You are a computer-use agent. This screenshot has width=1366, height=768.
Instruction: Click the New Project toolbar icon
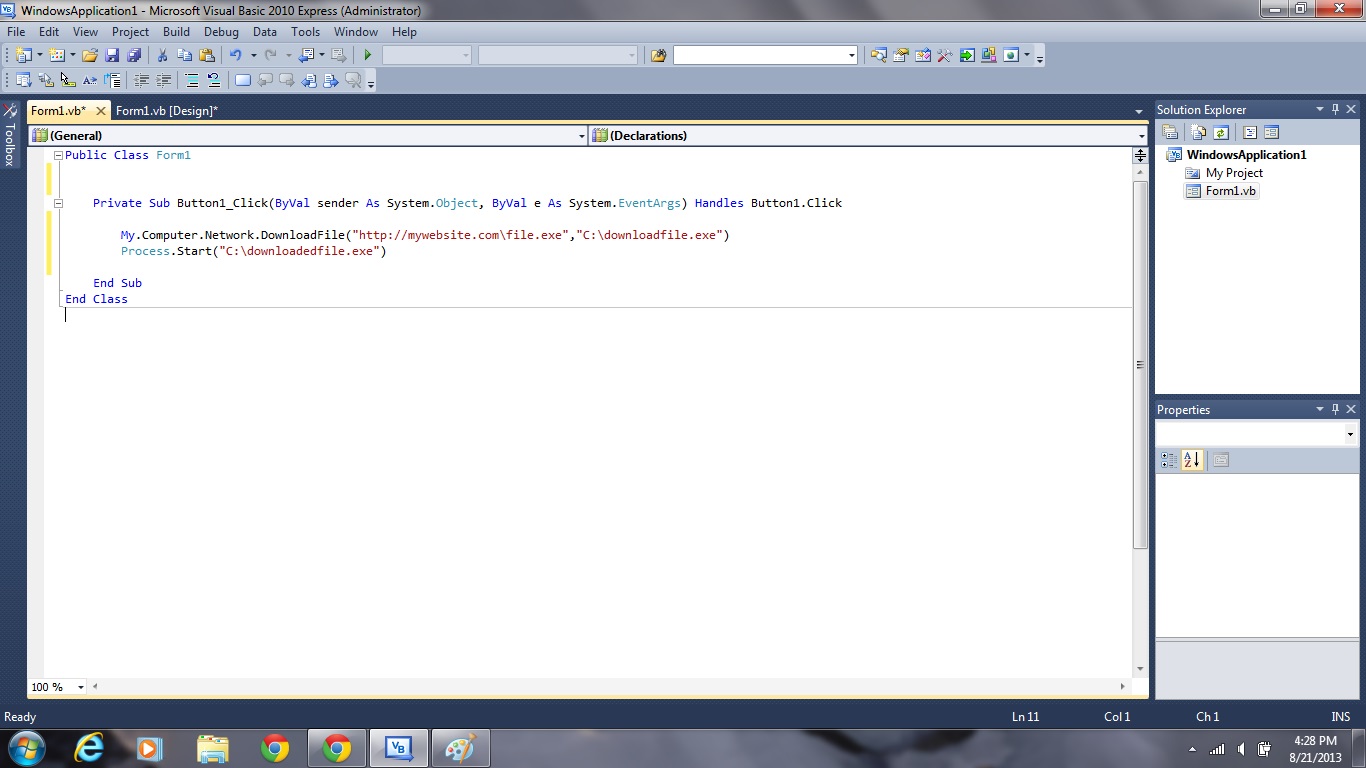click(x=23, y=56)
